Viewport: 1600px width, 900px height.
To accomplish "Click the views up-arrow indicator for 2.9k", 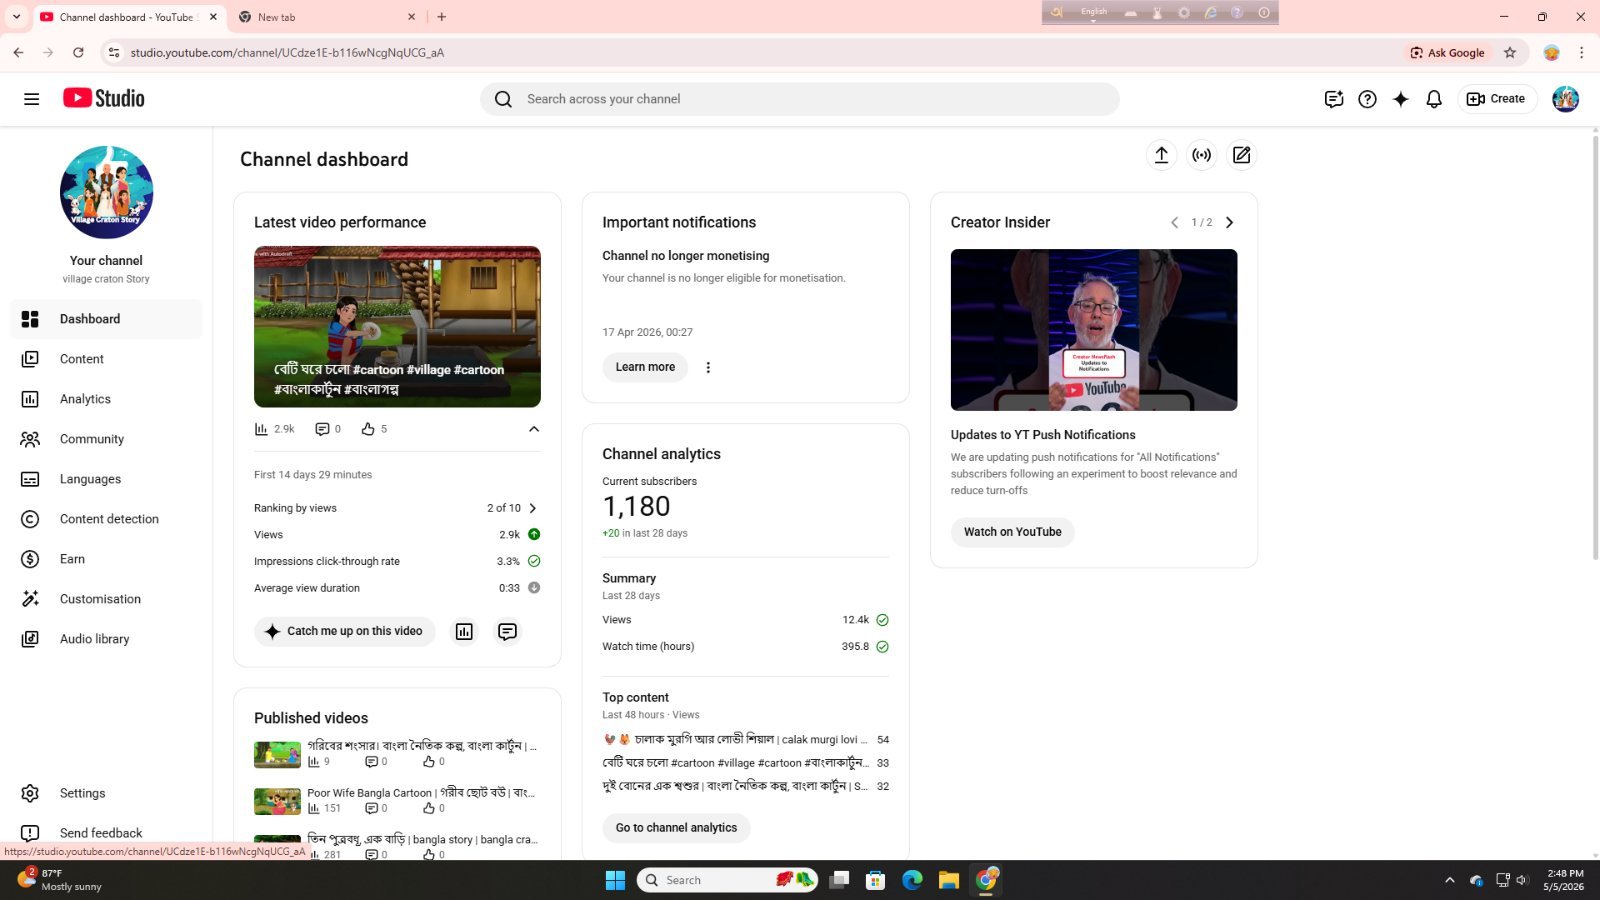I will [x=534, y=535].
